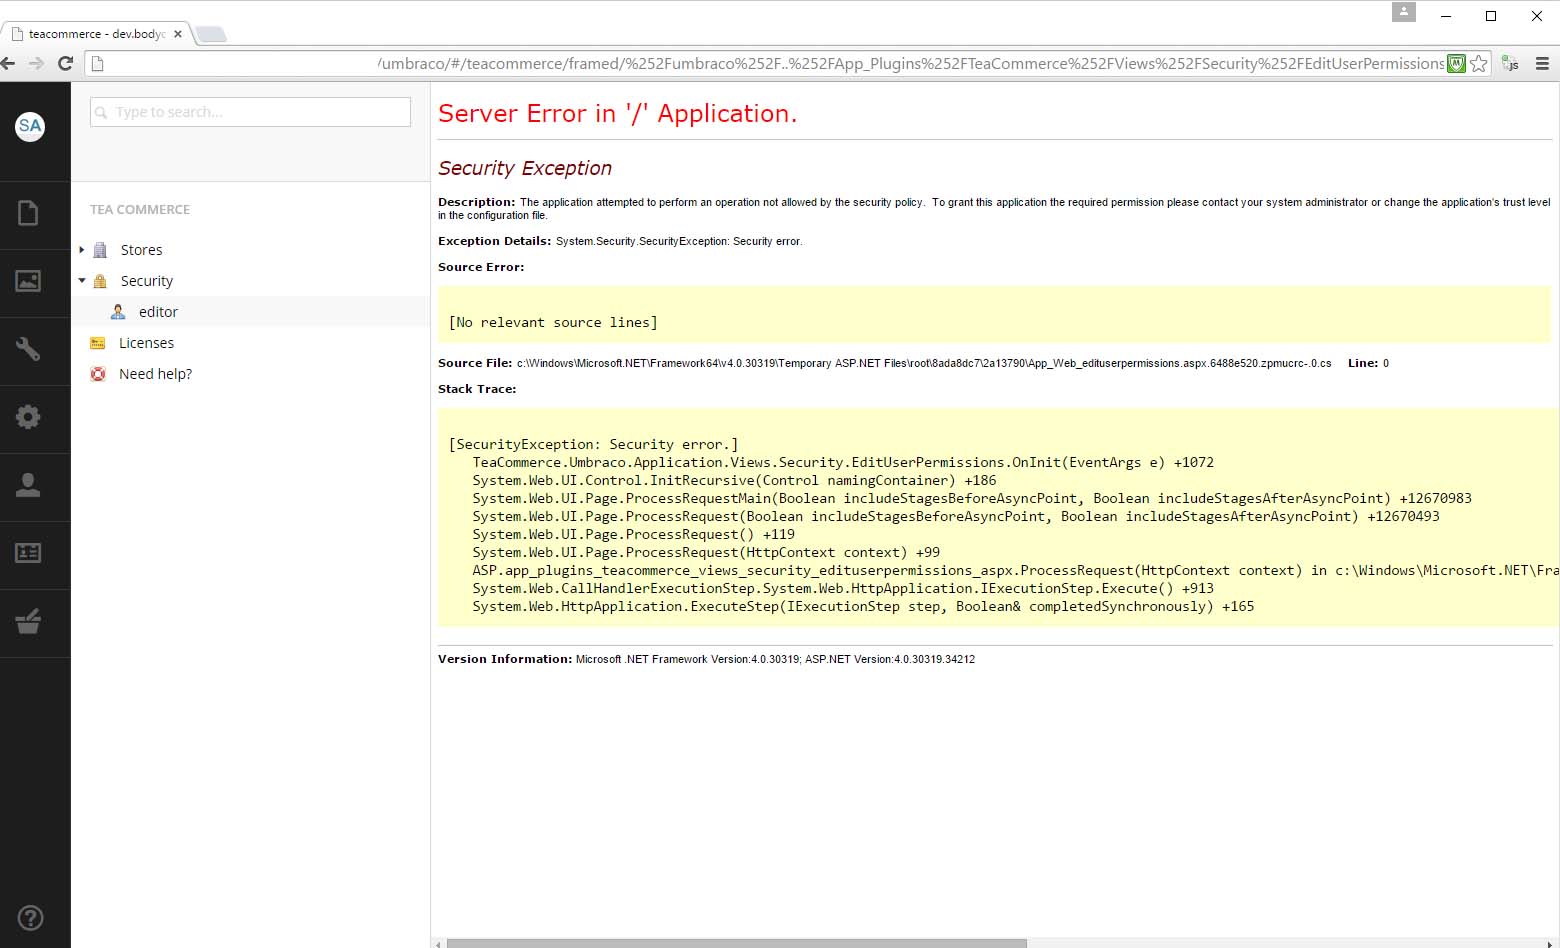1560x948 pixels.
Task: Open the Help question mark icon
Action: point(31,917)
